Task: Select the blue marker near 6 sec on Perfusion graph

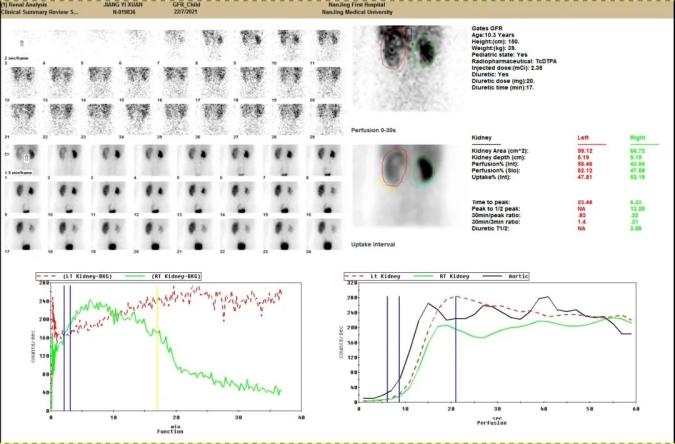Action: [x=387, y=349]
